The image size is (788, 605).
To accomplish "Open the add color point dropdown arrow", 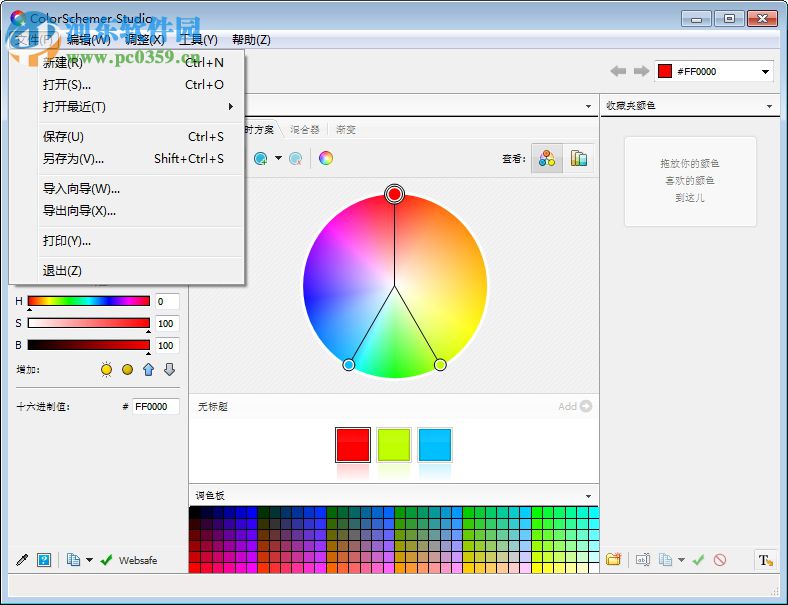I will pyautogui.click(x=278, y=158).
